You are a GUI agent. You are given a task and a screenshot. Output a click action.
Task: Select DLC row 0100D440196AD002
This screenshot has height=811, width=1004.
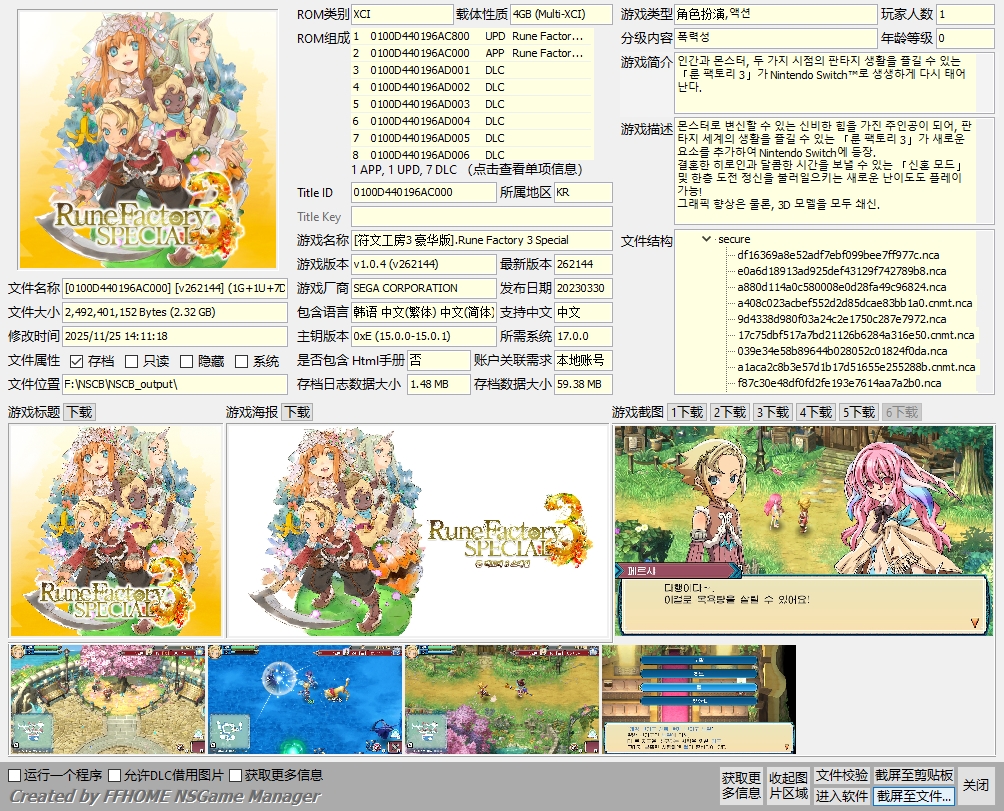click(472, 87)
